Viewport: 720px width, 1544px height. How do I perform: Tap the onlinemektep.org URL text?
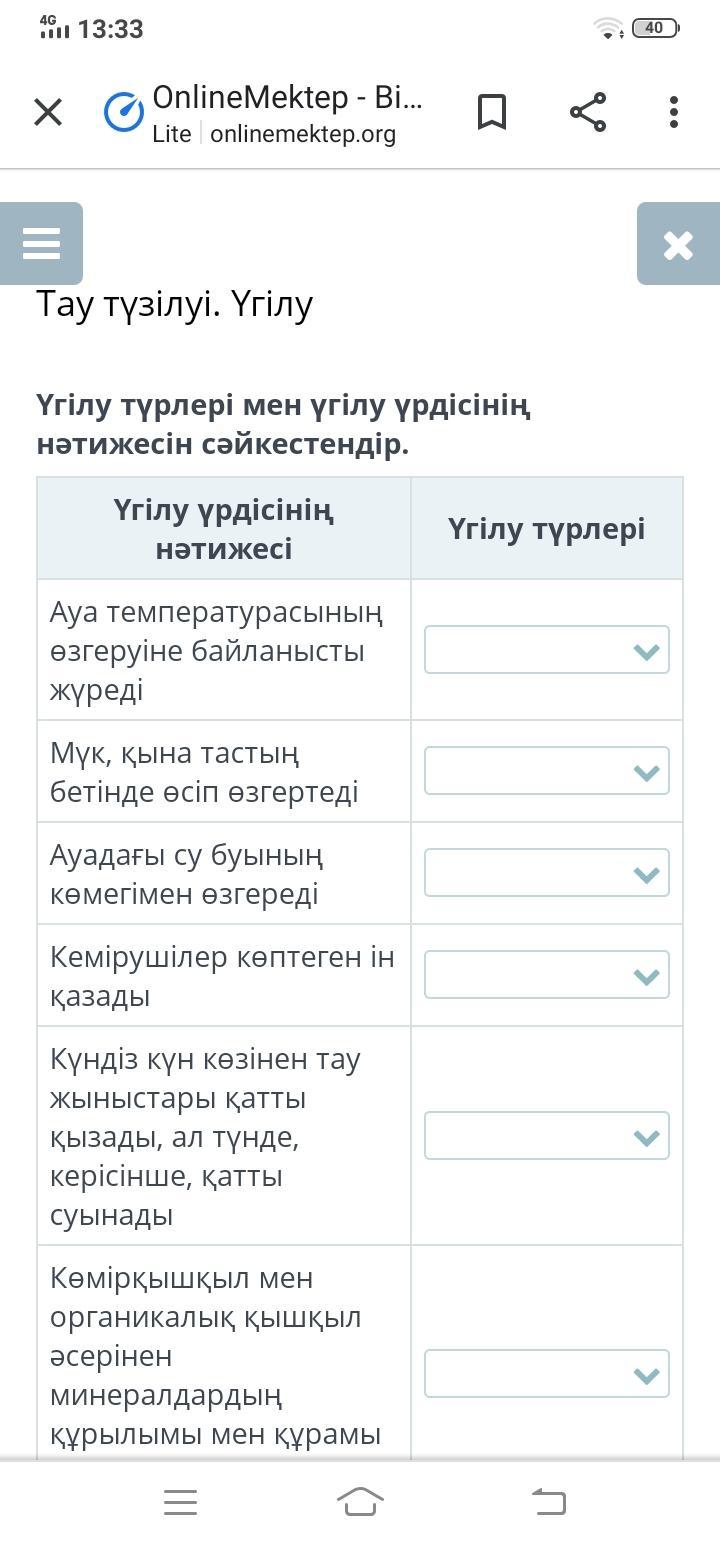303,134
